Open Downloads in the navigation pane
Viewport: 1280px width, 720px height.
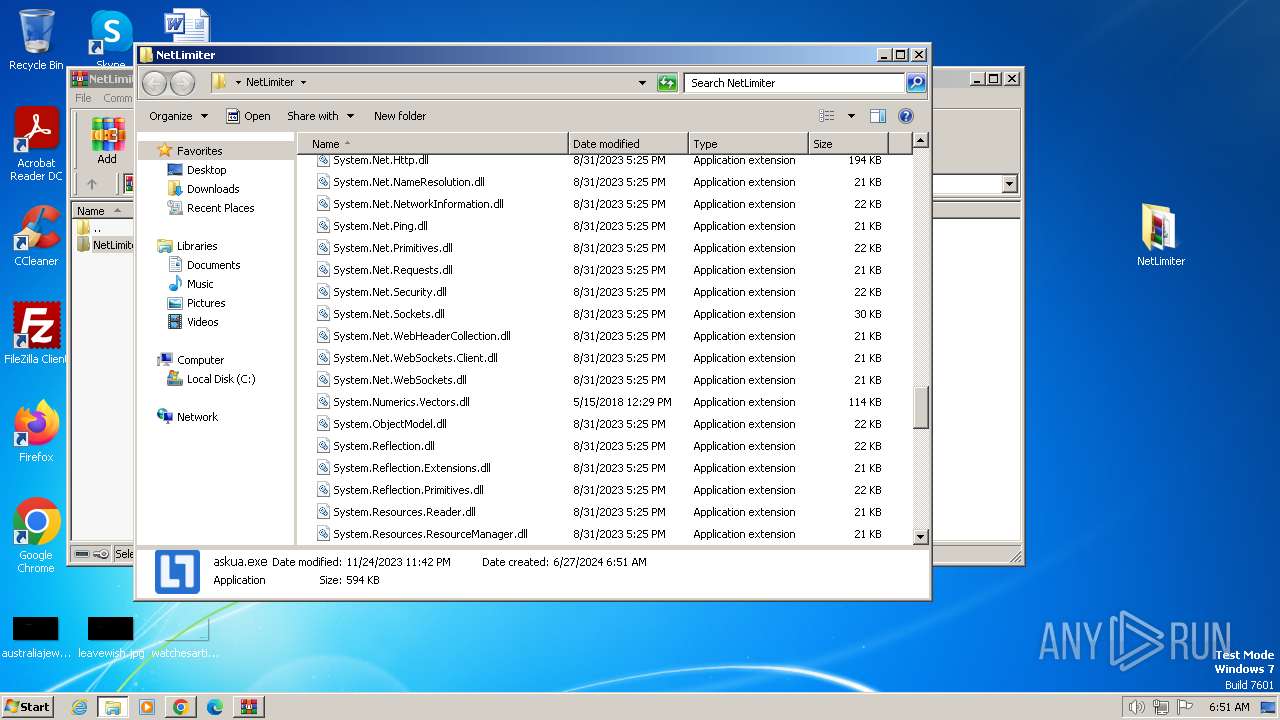[213, 189]
